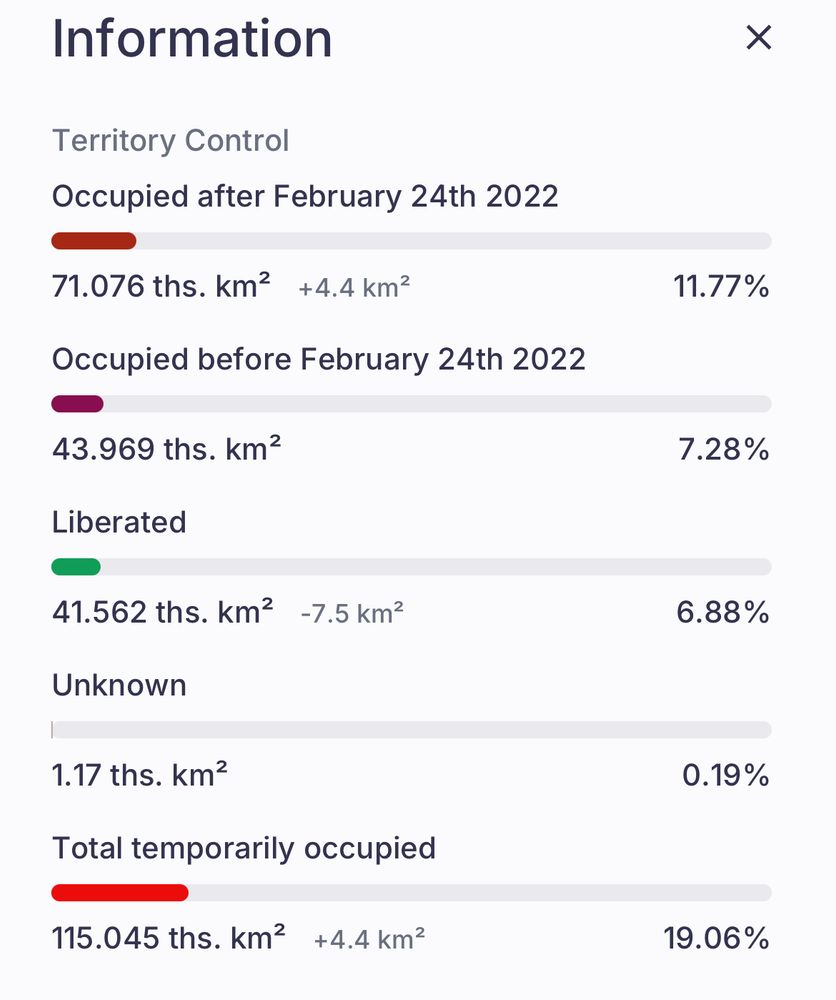This screenshot has height=1000, width=836.
Task: Click the bright red total occupied bar
Action: coord(119,893)
